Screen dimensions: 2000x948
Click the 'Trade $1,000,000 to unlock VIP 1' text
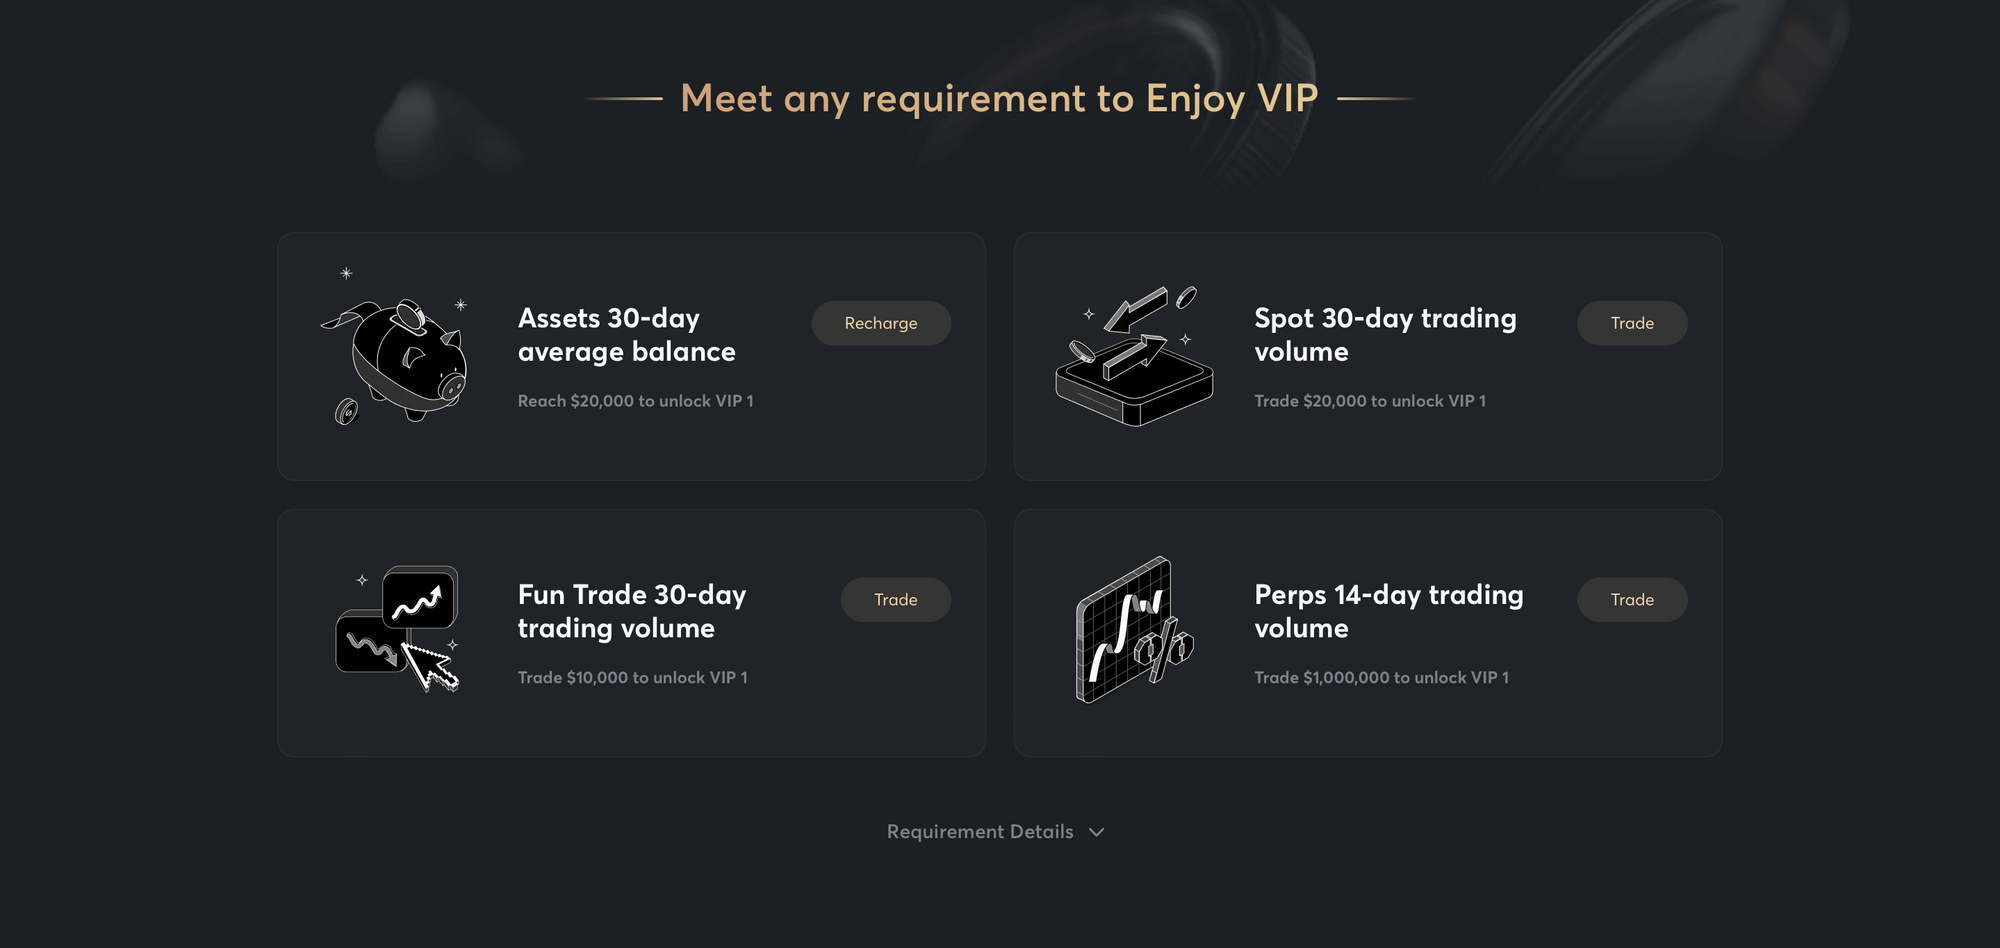tap(1382, 678)
